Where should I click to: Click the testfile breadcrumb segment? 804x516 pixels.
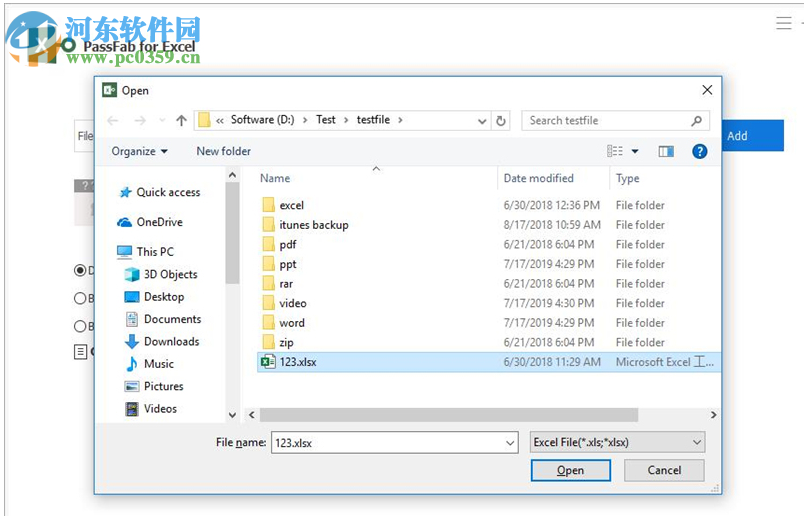pyautogui.click(x=373, y=120)
